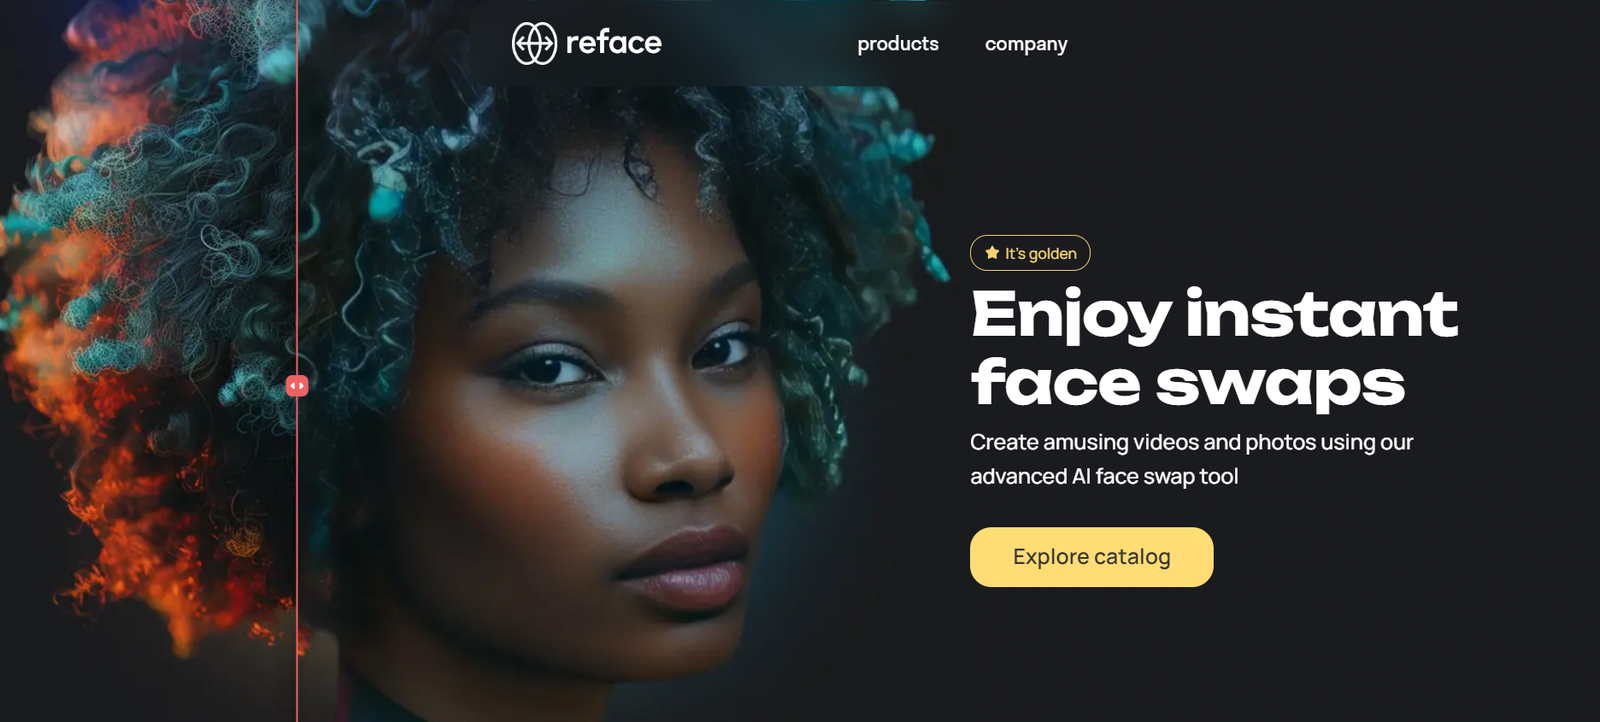Select the "It's golden" badge label
Screen dimensions: 1600x722
(1030, 253)
